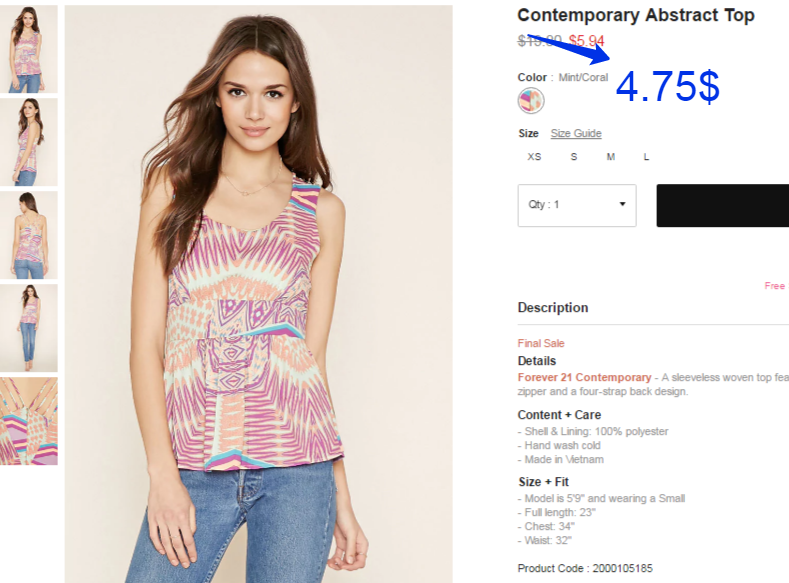789x583 pixels.
Task: Open the Size Guide link
Action: tap(576, 133)
